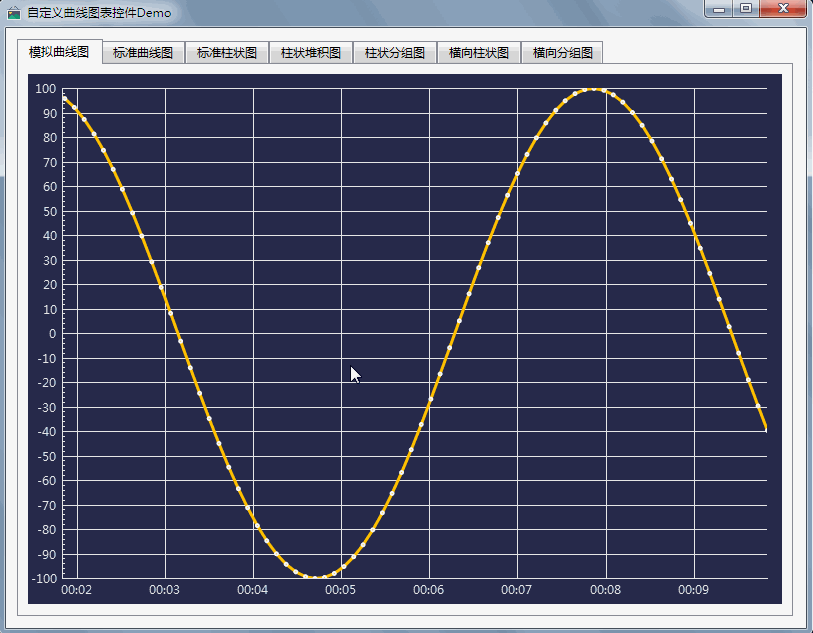Click the 00:06 label on the x-axis
The width and height of the screenshot is (813, 633).
click(430, 591)
